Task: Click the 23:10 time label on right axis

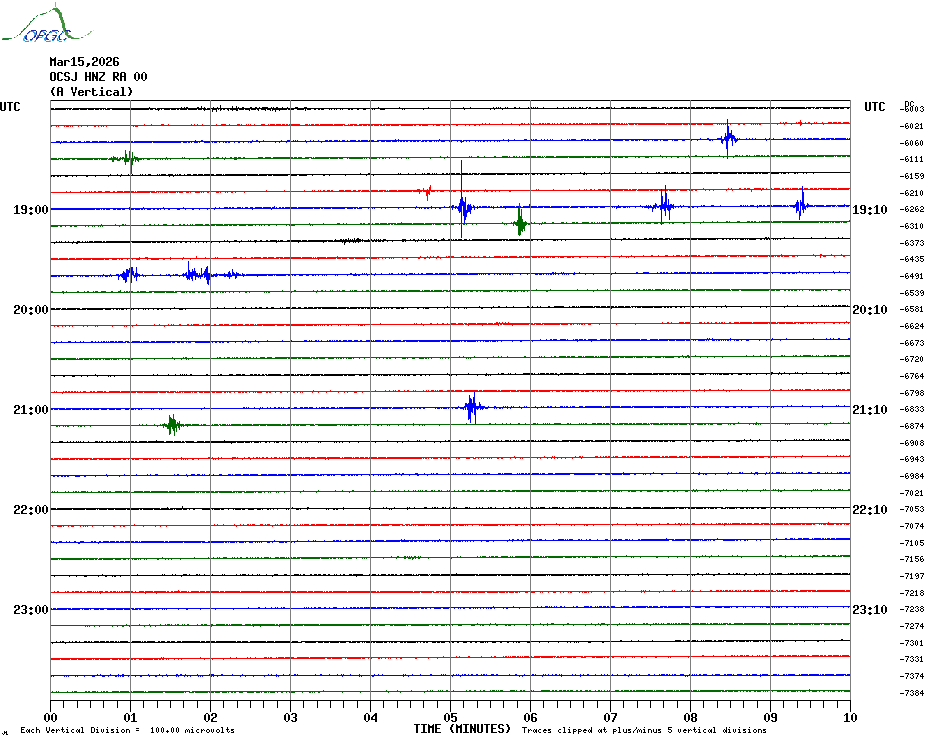Action: [x=869, y=610]
